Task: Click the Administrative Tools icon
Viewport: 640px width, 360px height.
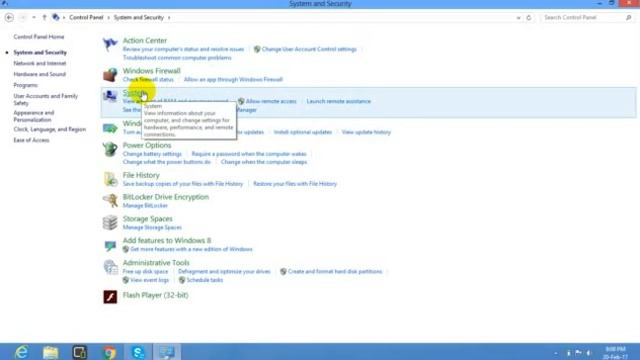Action: 110,267
